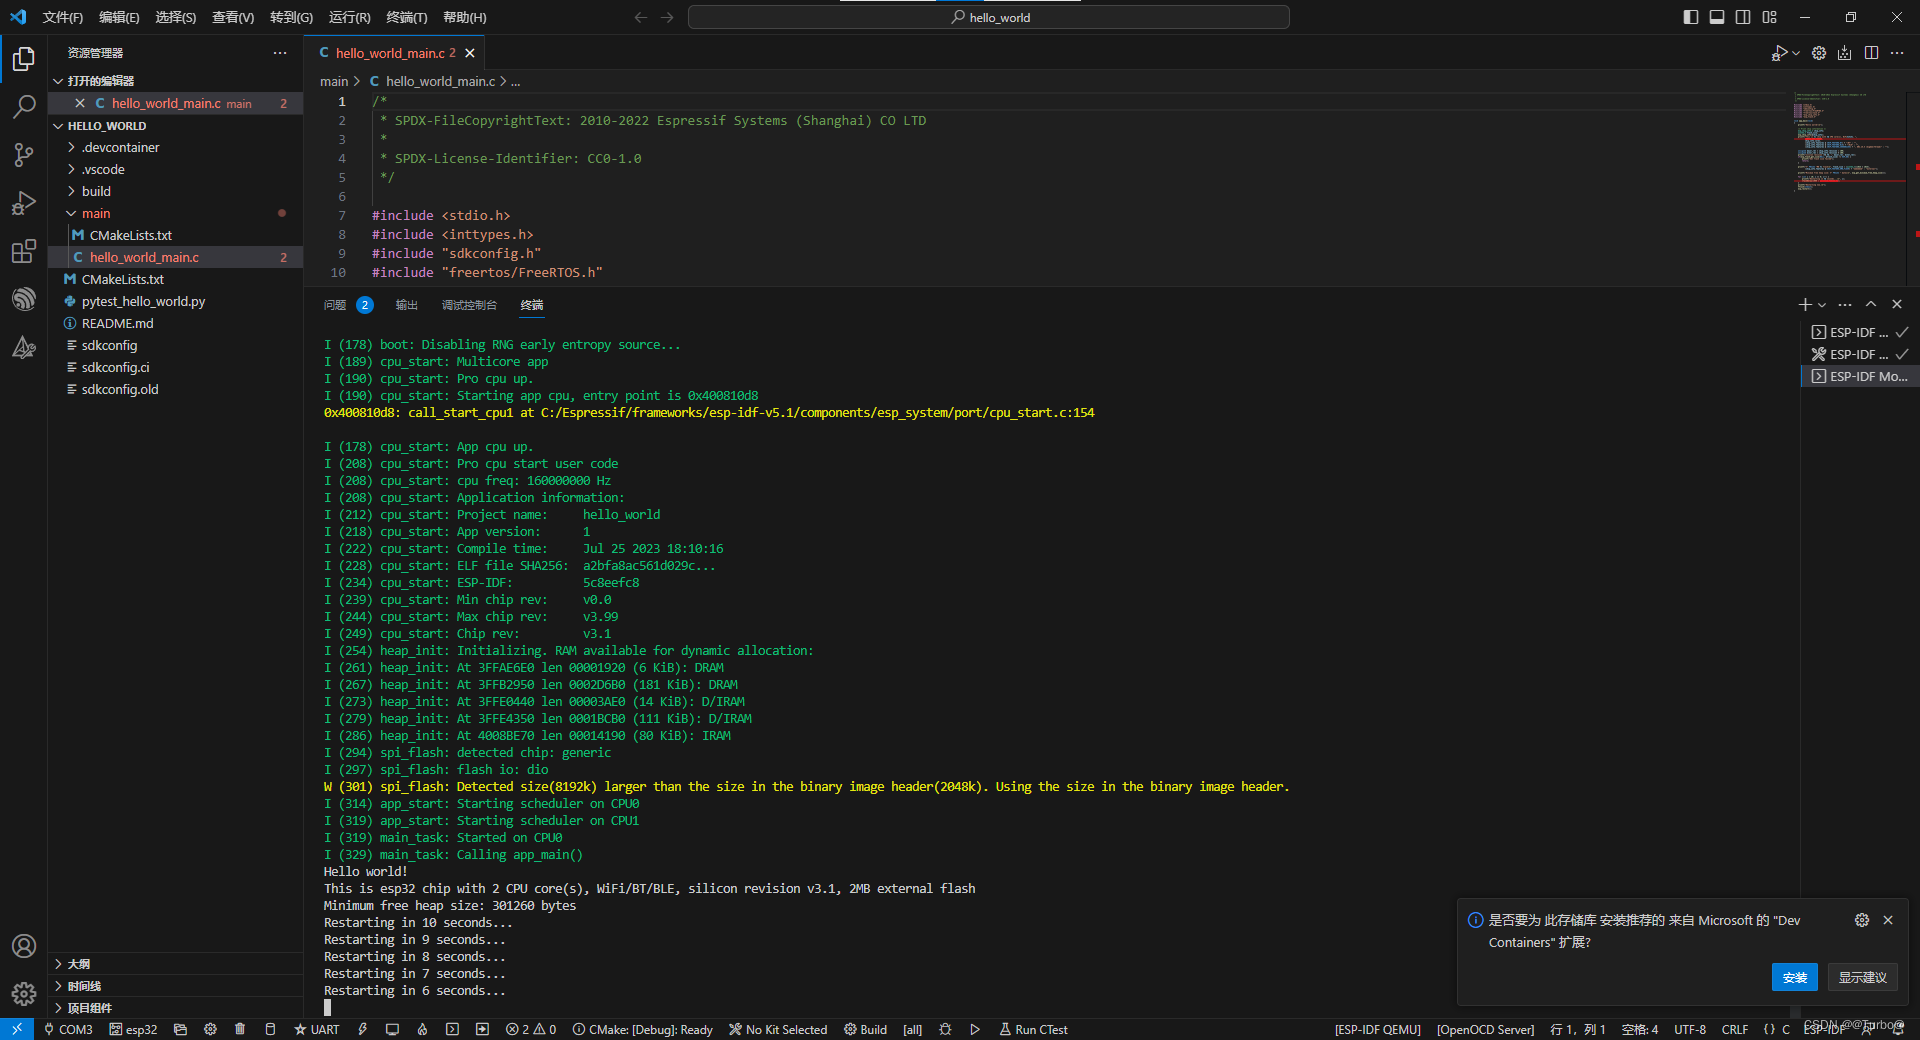Split the editor to the right
1920x1040 pixels.
click(1871, 53)
